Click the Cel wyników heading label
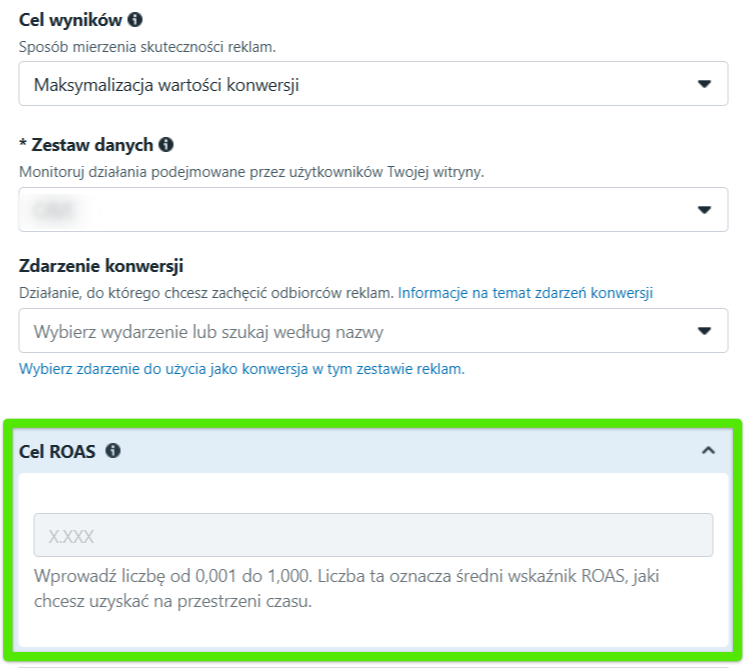Screen dimensions: 748x668 70,19
